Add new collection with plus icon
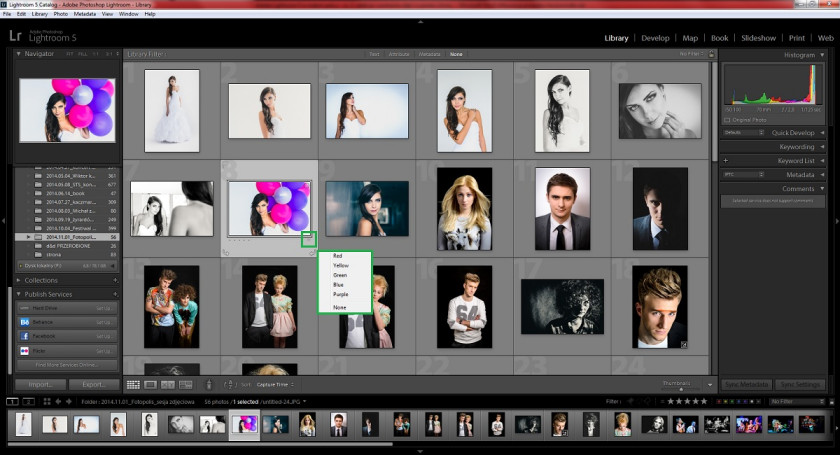This screenshot has width=840, height=455. pyautogui.click(x=115, y=280)
